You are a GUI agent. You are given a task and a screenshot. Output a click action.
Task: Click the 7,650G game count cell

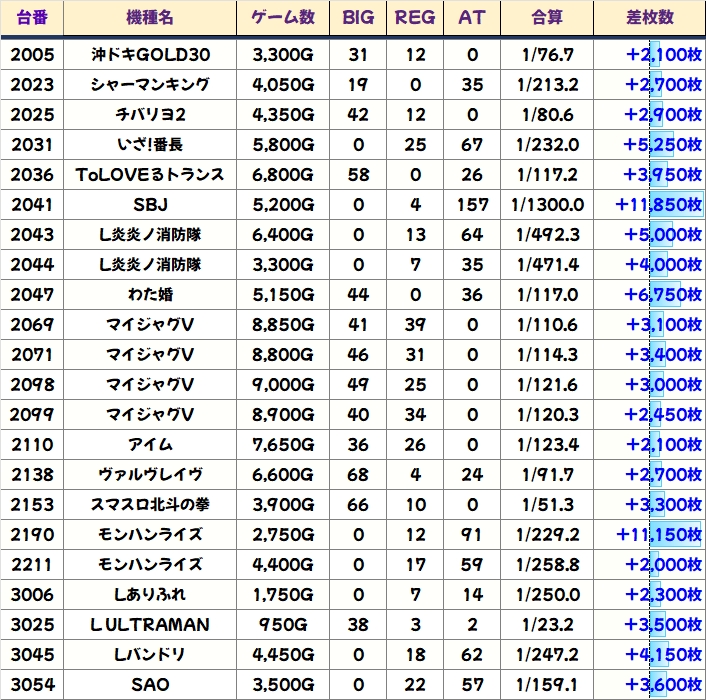pos(283,445)
